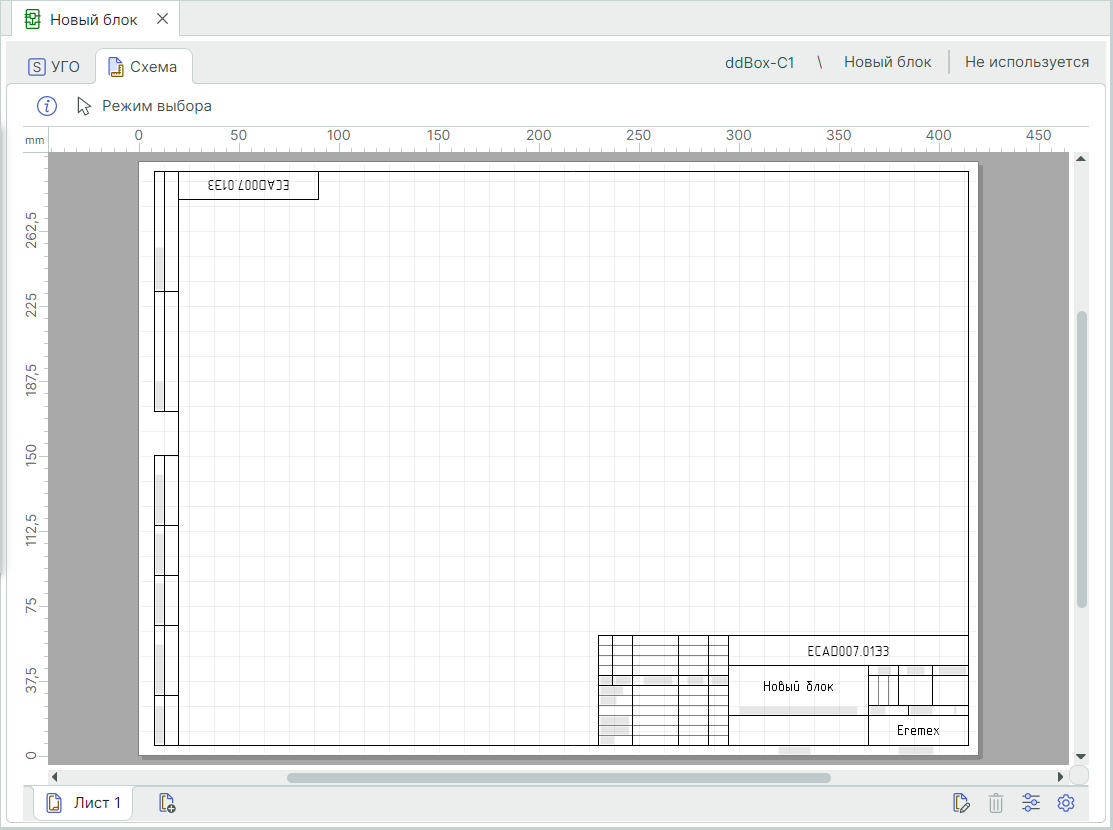The height and width of the screenshot is (830, 1113).
Task: Click the ddBox-C1 breadcrumb link
Action: [759, 62]
